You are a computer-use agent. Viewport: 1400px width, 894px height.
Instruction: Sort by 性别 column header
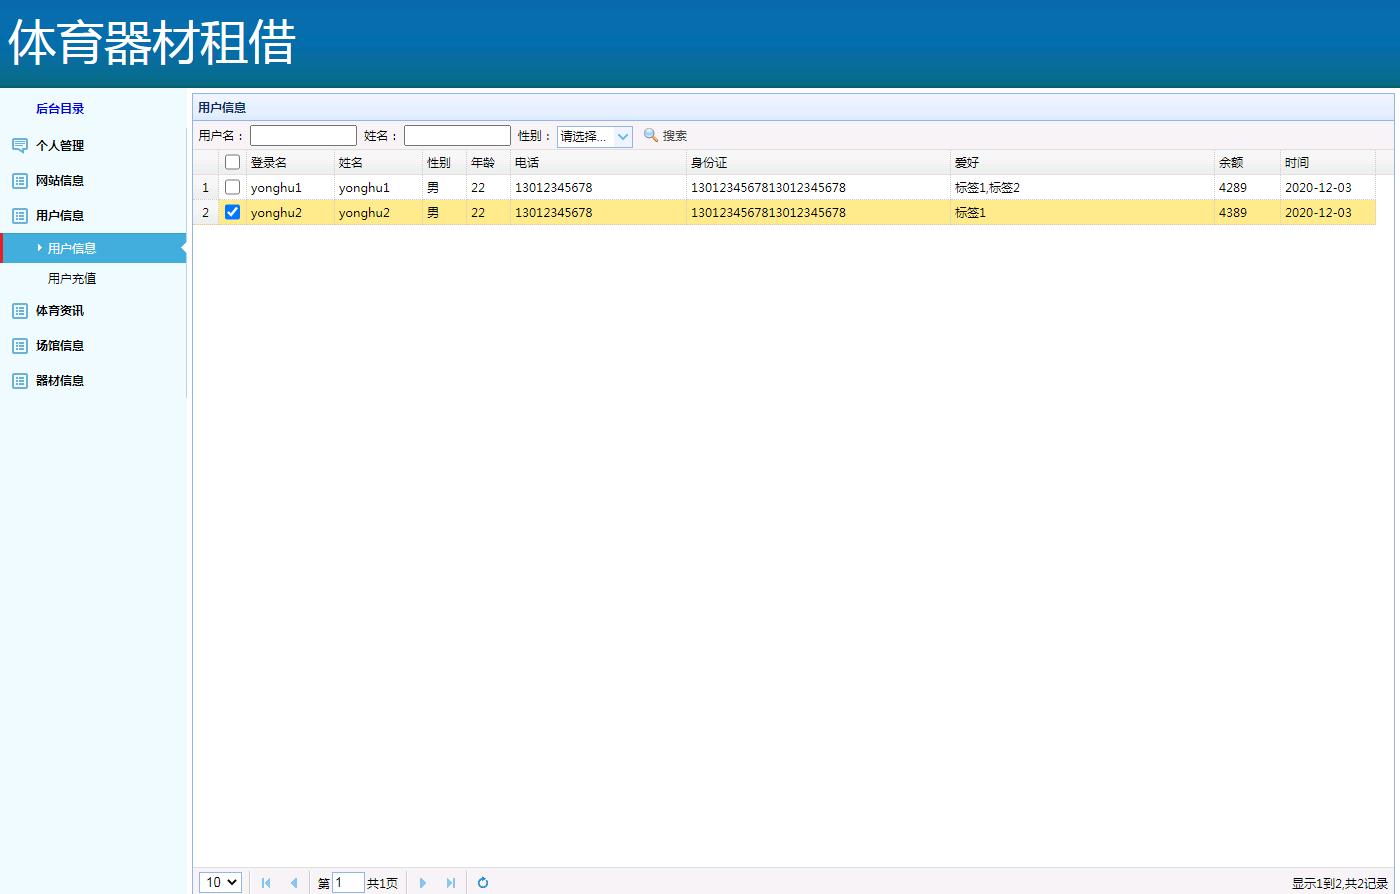click(x=444, y=162)
